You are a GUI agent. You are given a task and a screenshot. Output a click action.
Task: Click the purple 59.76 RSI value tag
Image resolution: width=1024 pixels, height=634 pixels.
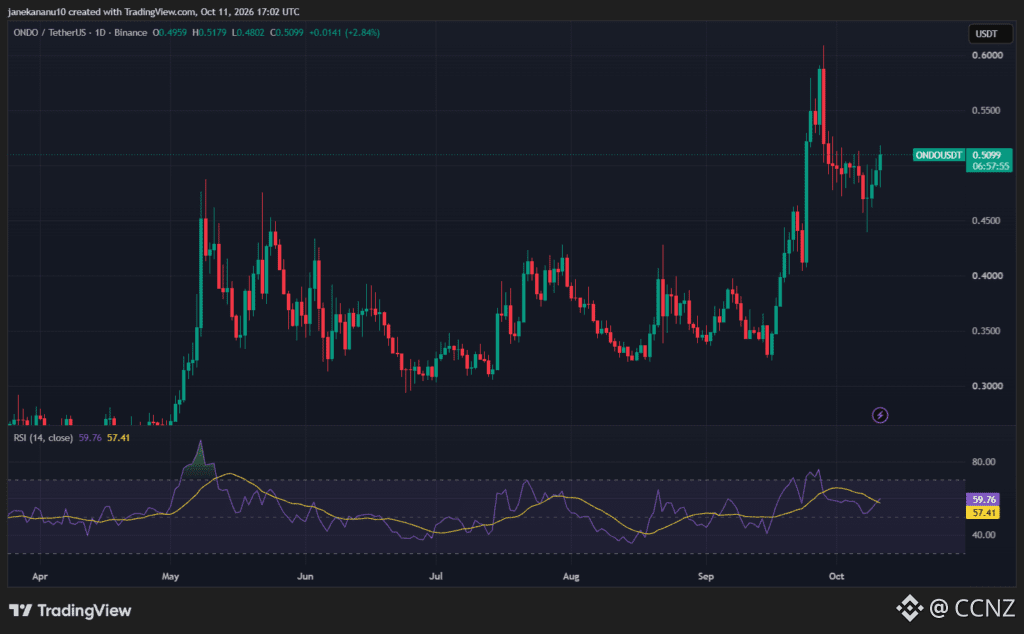pyautogui.click(x=984, y=499)
